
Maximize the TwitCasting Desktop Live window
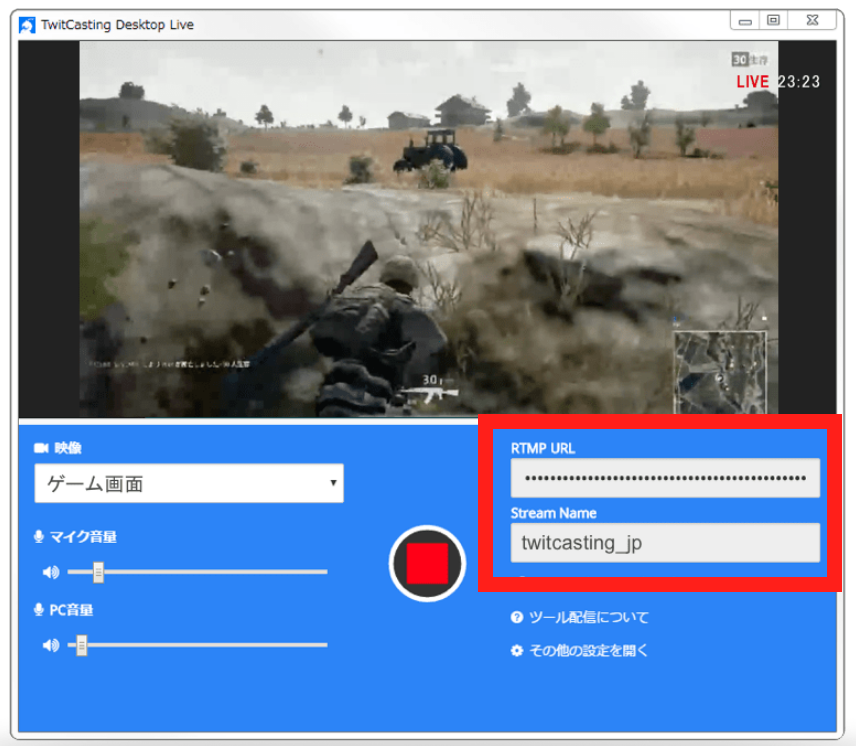click(774, 20)
